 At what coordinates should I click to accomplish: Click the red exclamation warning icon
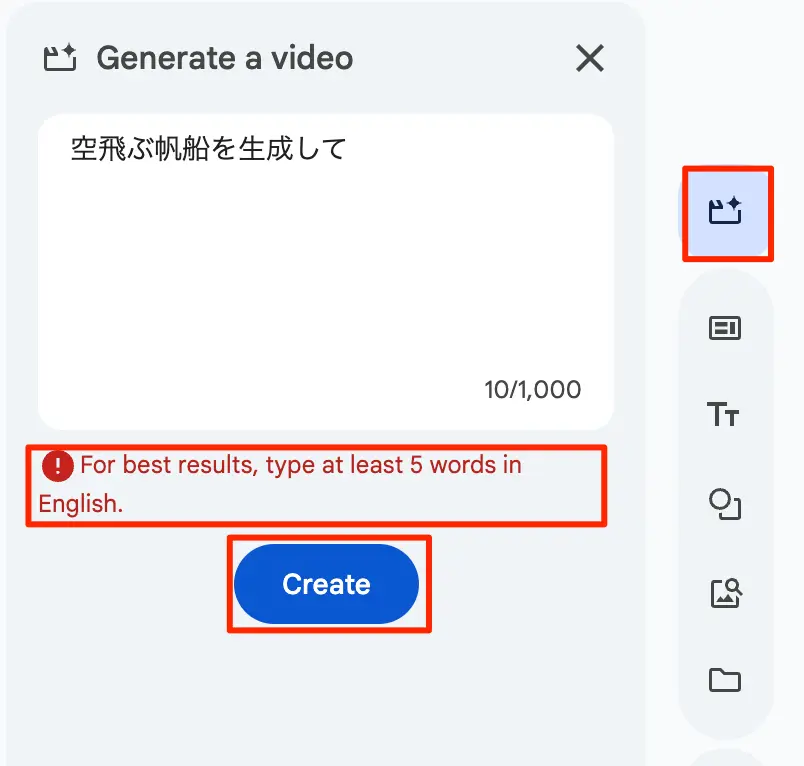[57, 466]
